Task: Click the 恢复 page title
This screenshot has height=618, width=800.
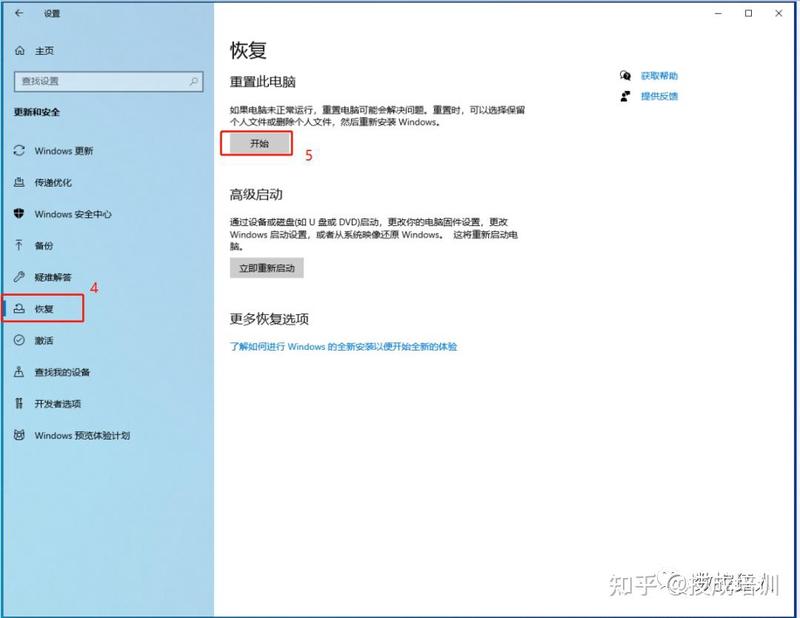Action: click(x=248, y=50)
